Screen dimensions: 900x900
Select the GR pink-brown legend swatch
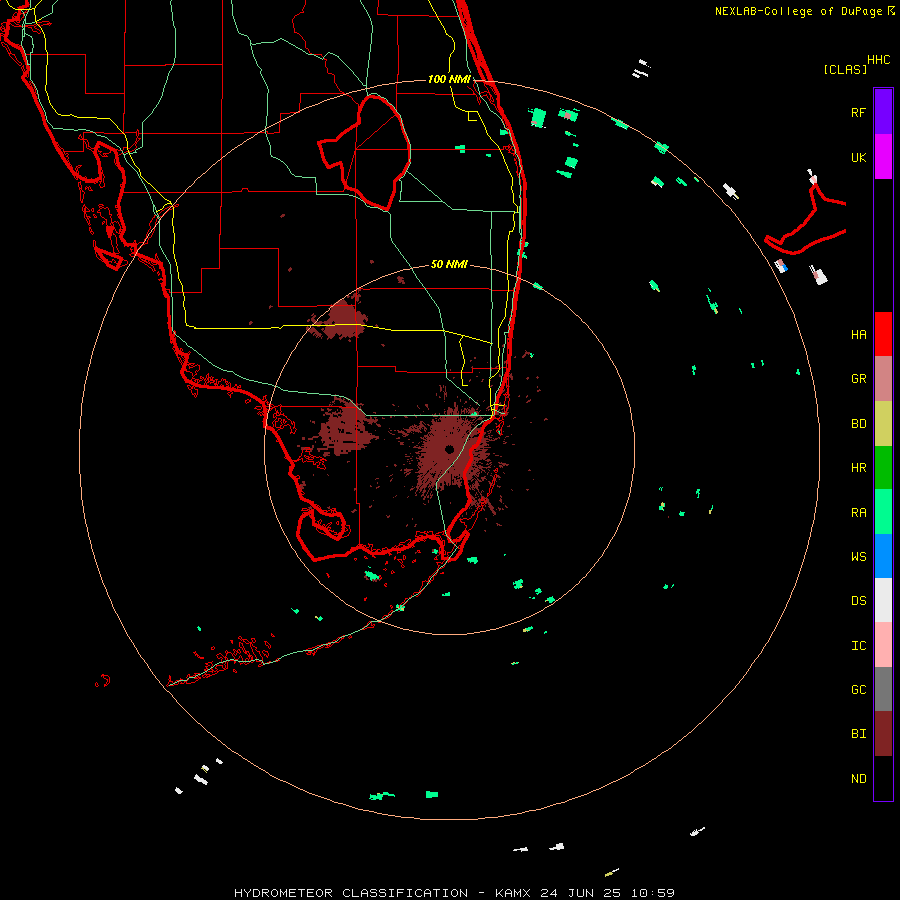[x=883, y=379]
